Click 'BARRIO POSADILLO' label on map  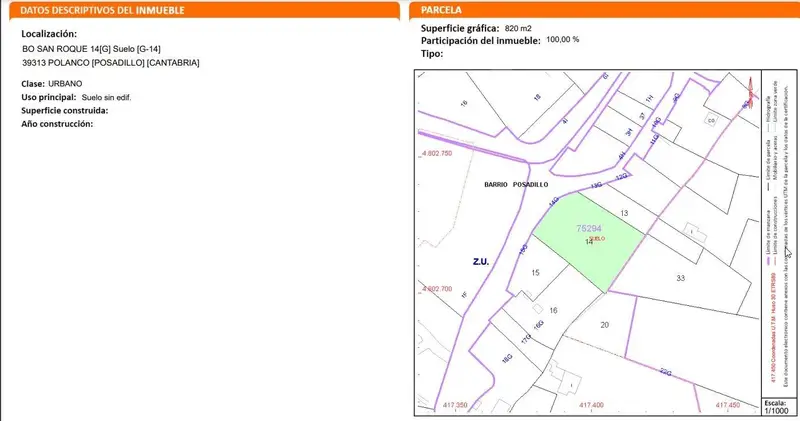(x=516, y=185)
